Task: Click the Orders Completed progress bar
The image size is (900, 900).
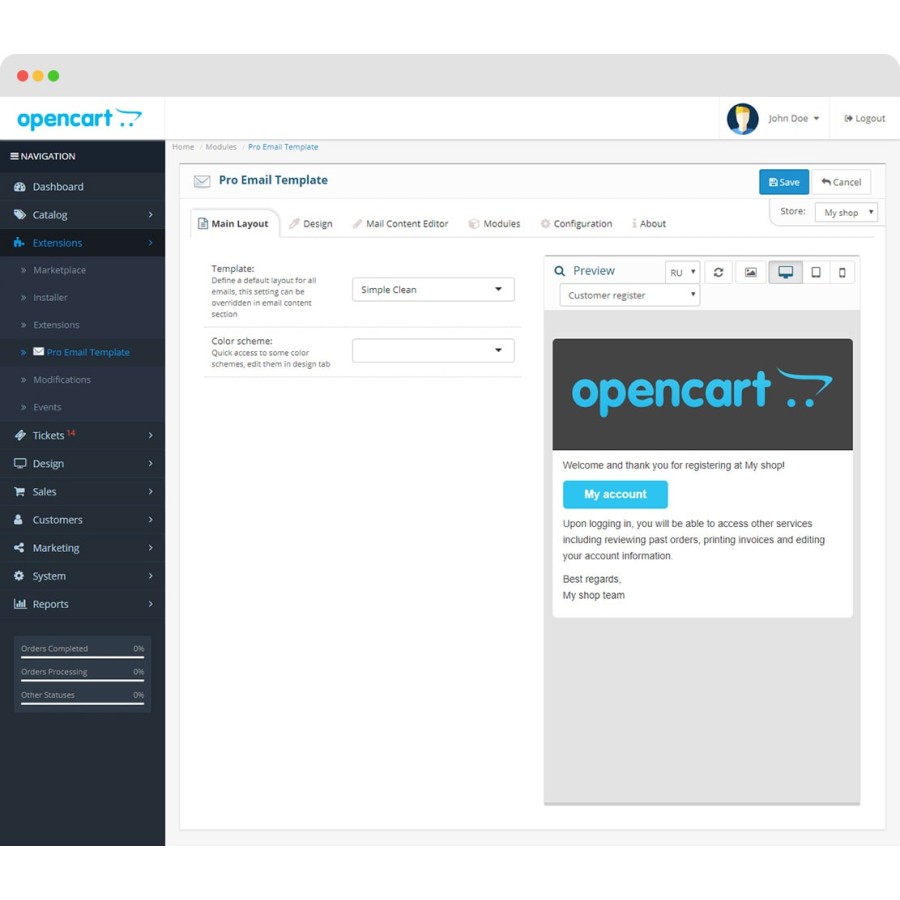Action: coord(82,657)
